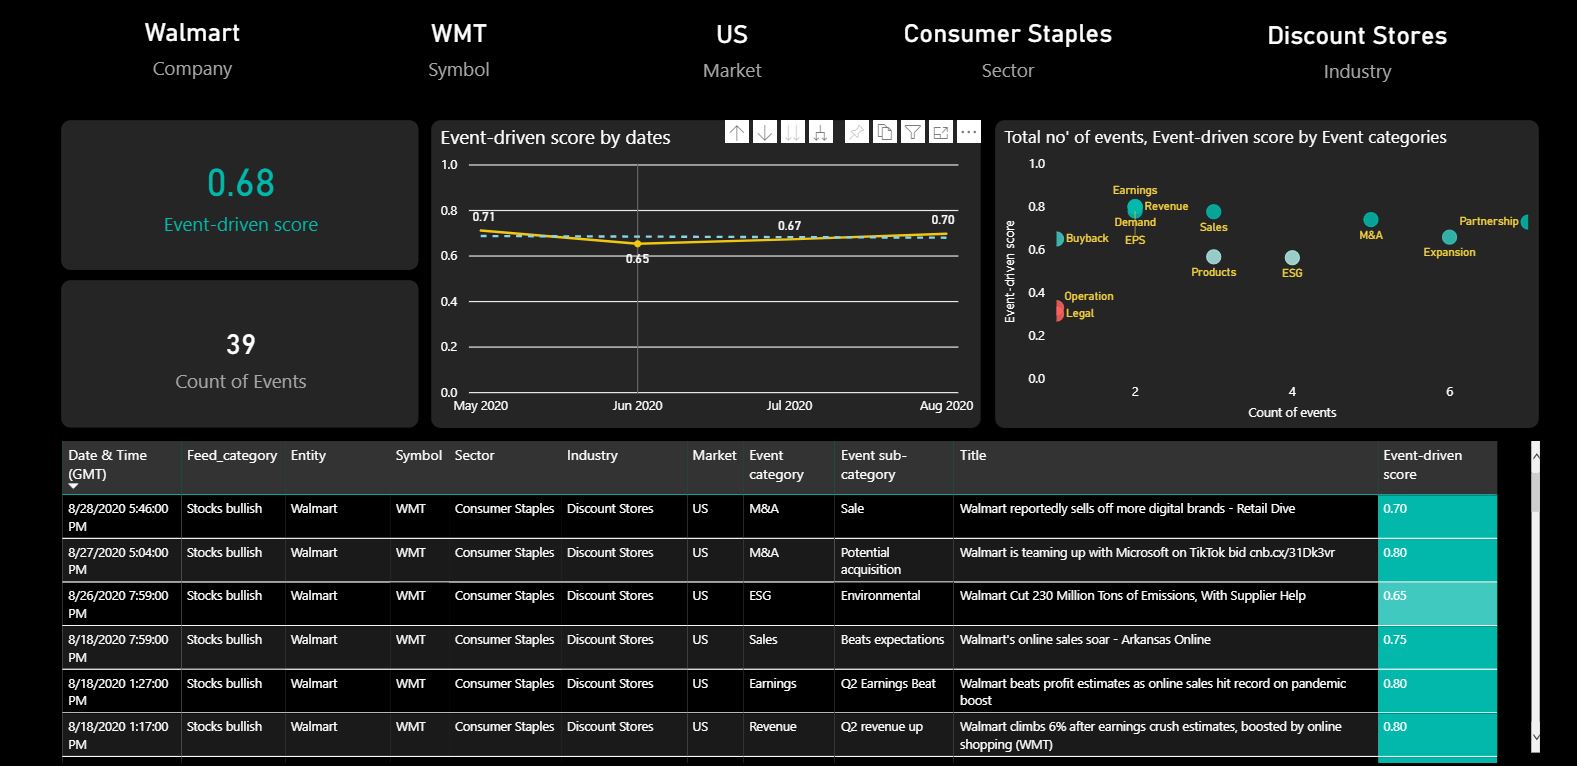The height and width of the screenshot is (766, 1577).
Task: Copy the visual as image icon
Action: pos(885,132)
